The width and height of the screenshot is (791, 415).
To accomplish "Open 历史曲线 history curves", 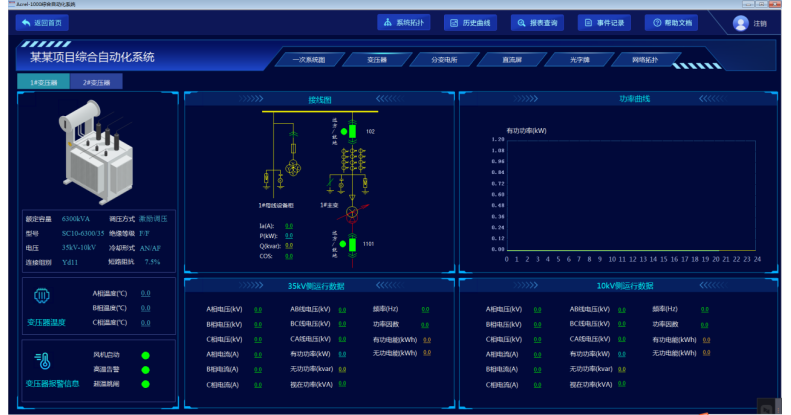I will (x=470, y=23).
